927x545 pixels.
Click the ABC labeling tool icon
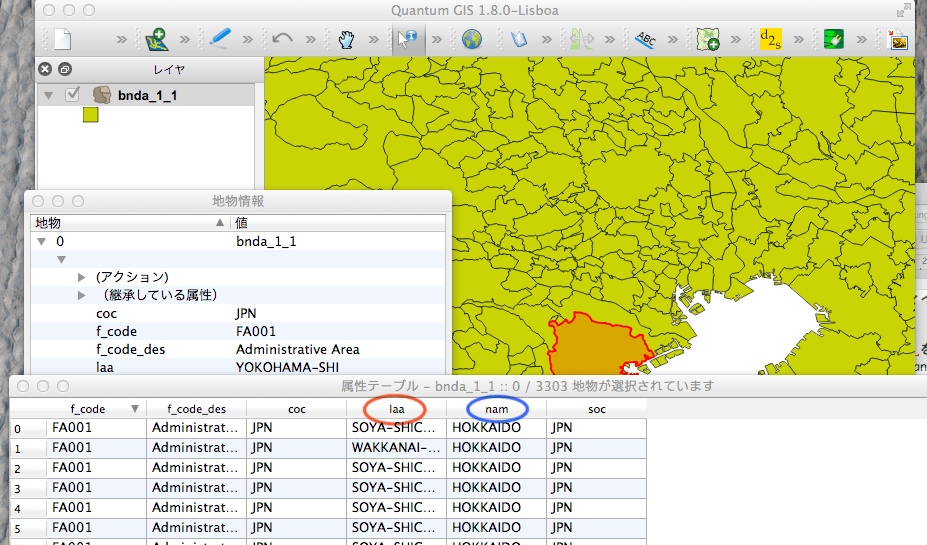645,40
